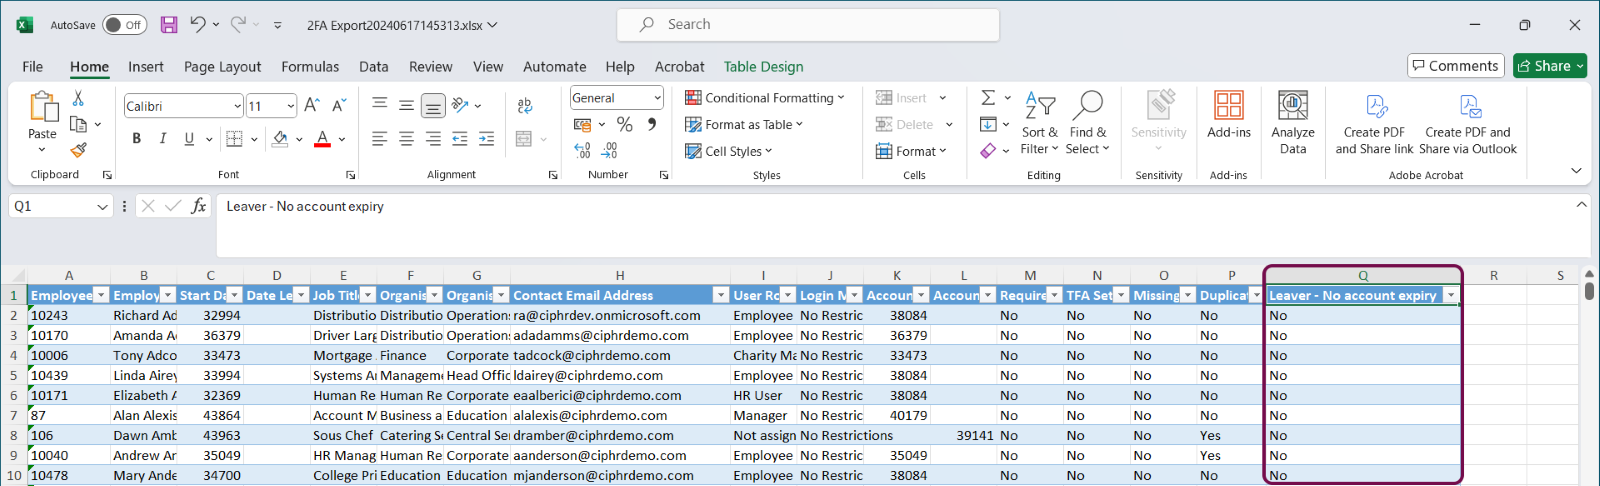Increase decimal places
This screenshot has width=1600, height=486.
(x=583, y=150)
